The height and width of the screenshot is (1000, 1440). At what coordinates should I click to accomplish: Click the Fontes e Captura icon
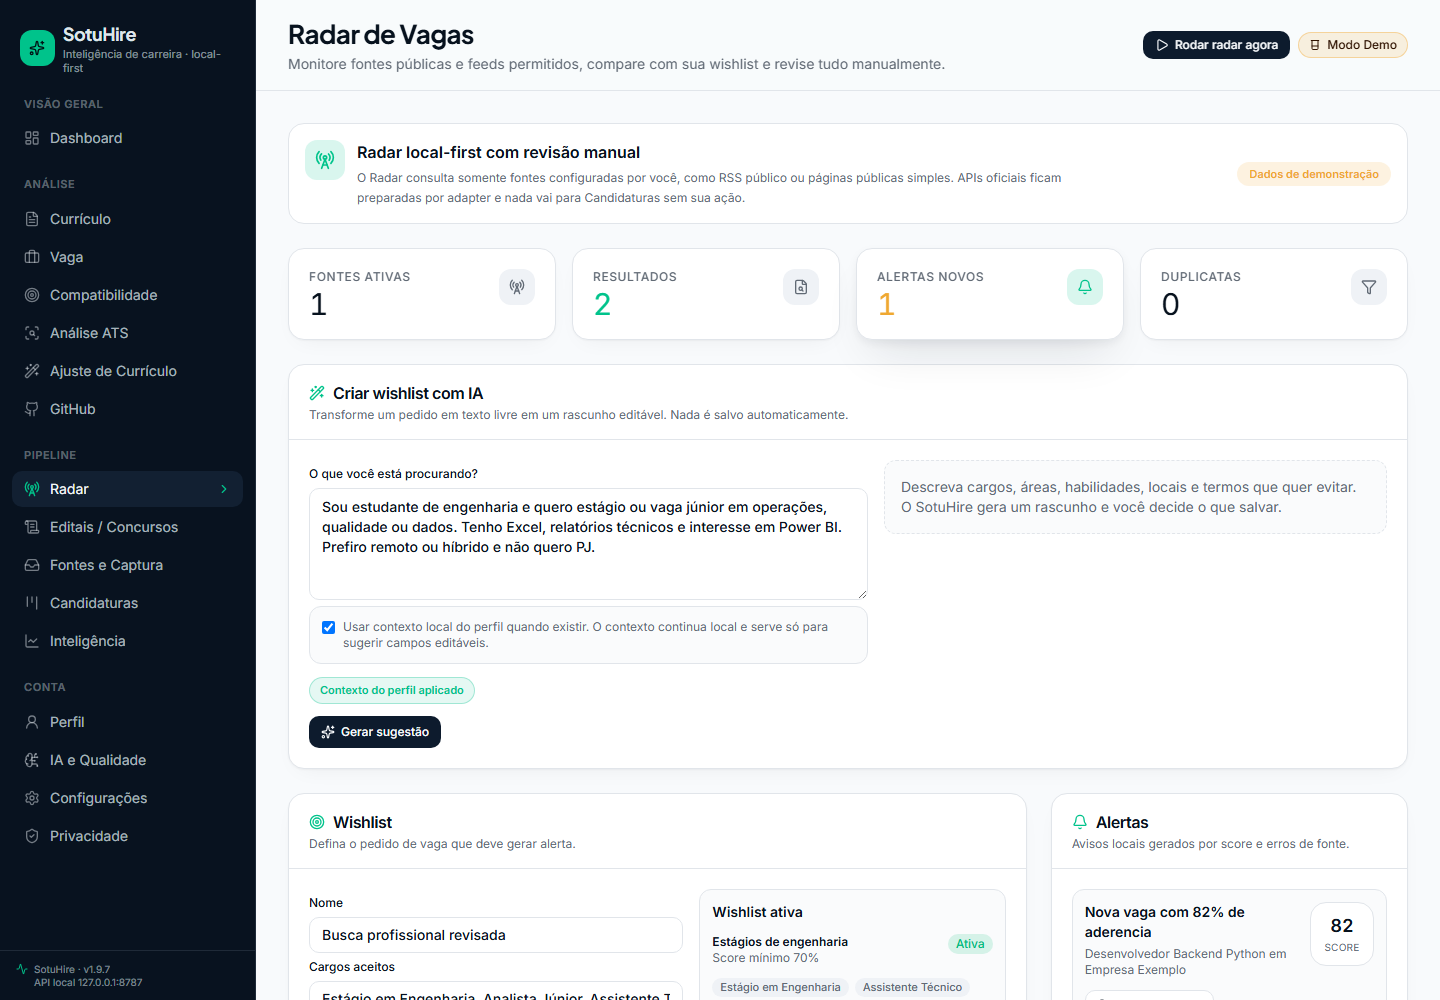coord(32,565)
